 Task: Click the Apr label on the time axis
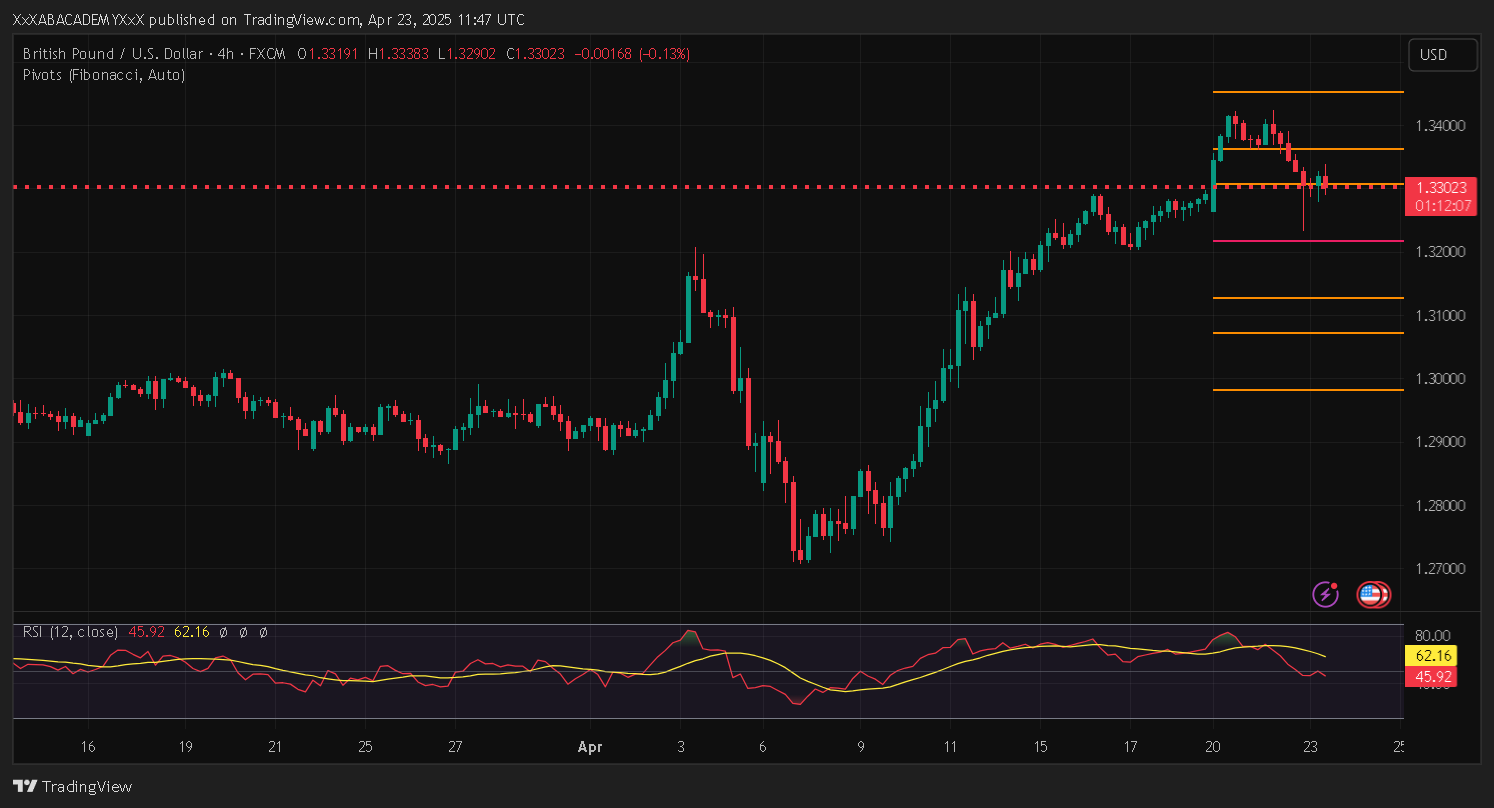[x=589, y=746]
